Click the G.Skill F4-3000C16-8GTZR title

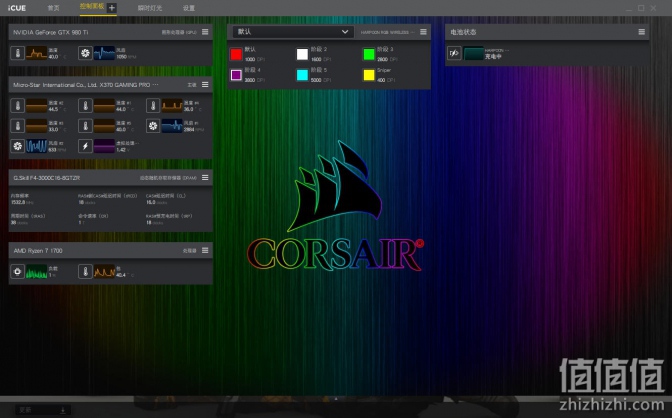click(46, 177)
